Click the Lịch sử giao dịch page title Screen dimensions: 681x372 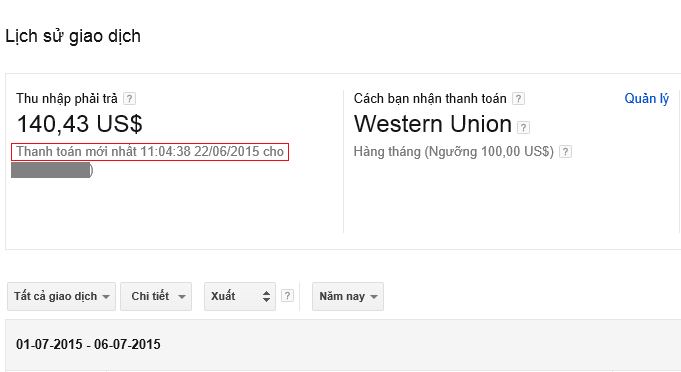tap(73, 36)
